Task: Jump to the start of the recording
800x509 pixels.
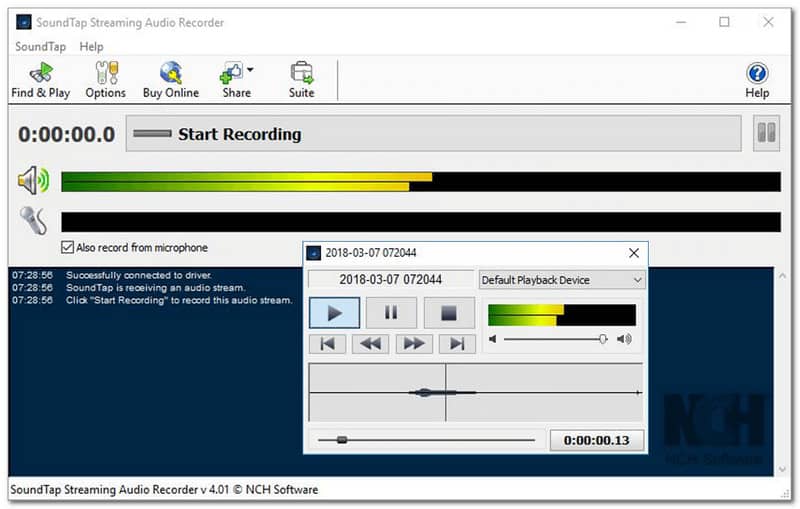Action: click(x=328, y=344)
